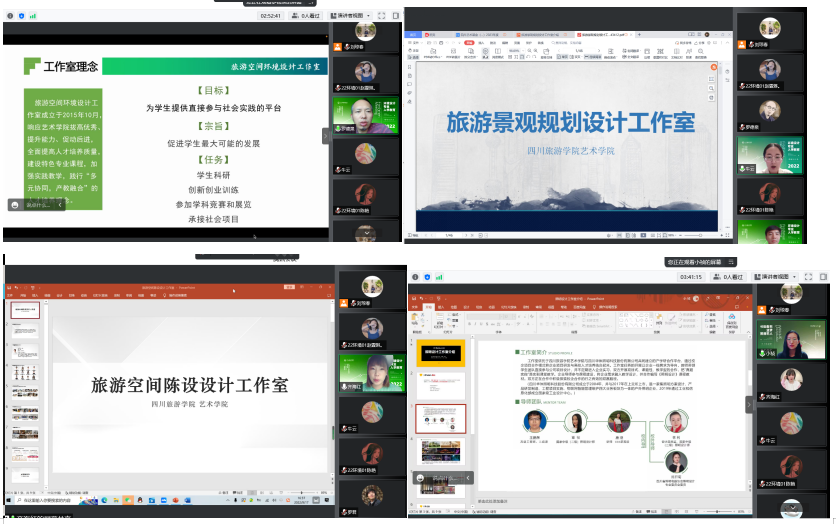The height and width of the screenshot is (524, 836).
Task: Select slide 4 photo-grid thumbnail in 工作室简介 PowerPoint
Action: [x=440, y=452]
